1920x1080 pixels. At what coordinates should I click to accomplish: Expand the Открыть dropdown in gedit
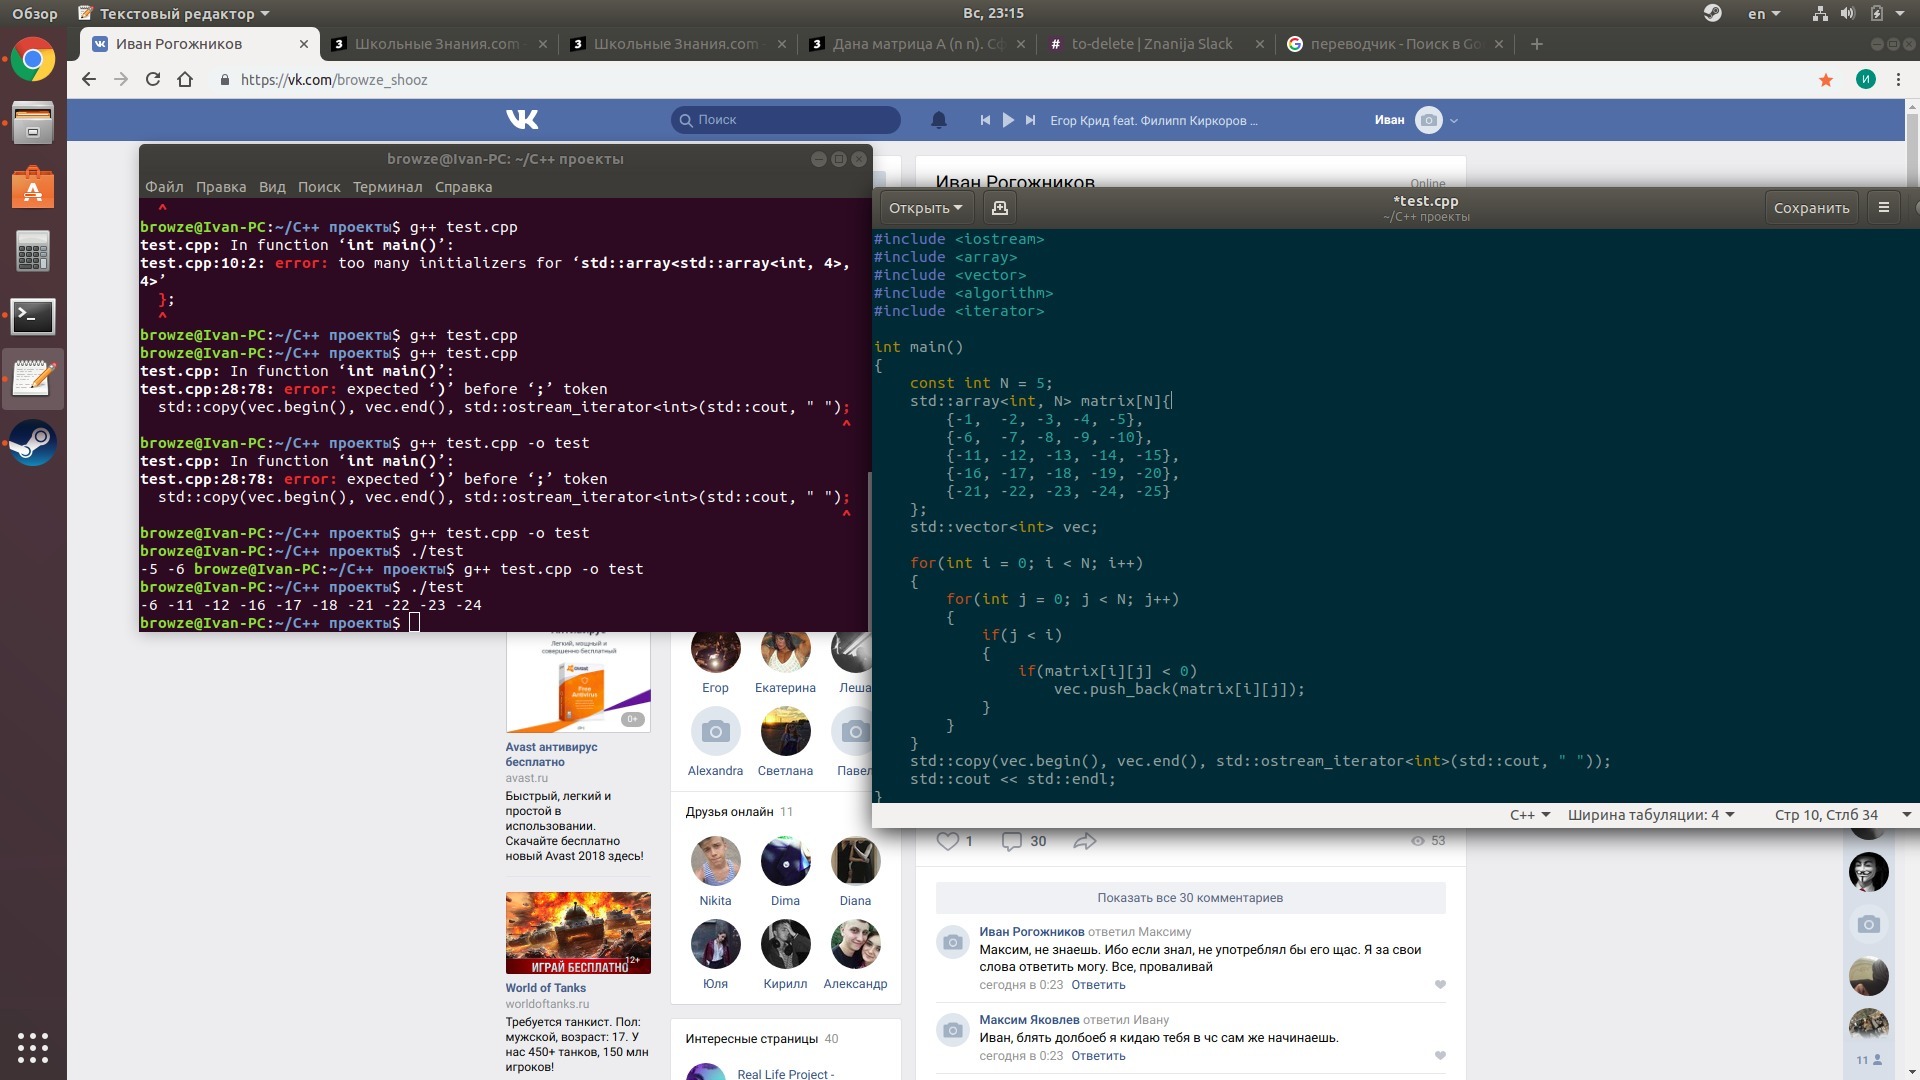coord(925,208)
